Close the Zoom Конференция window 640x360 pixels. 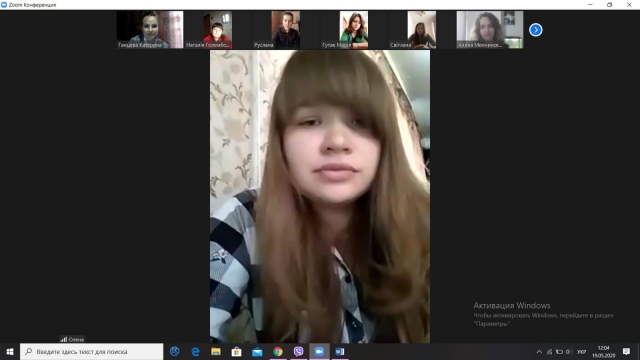[629, 4]
